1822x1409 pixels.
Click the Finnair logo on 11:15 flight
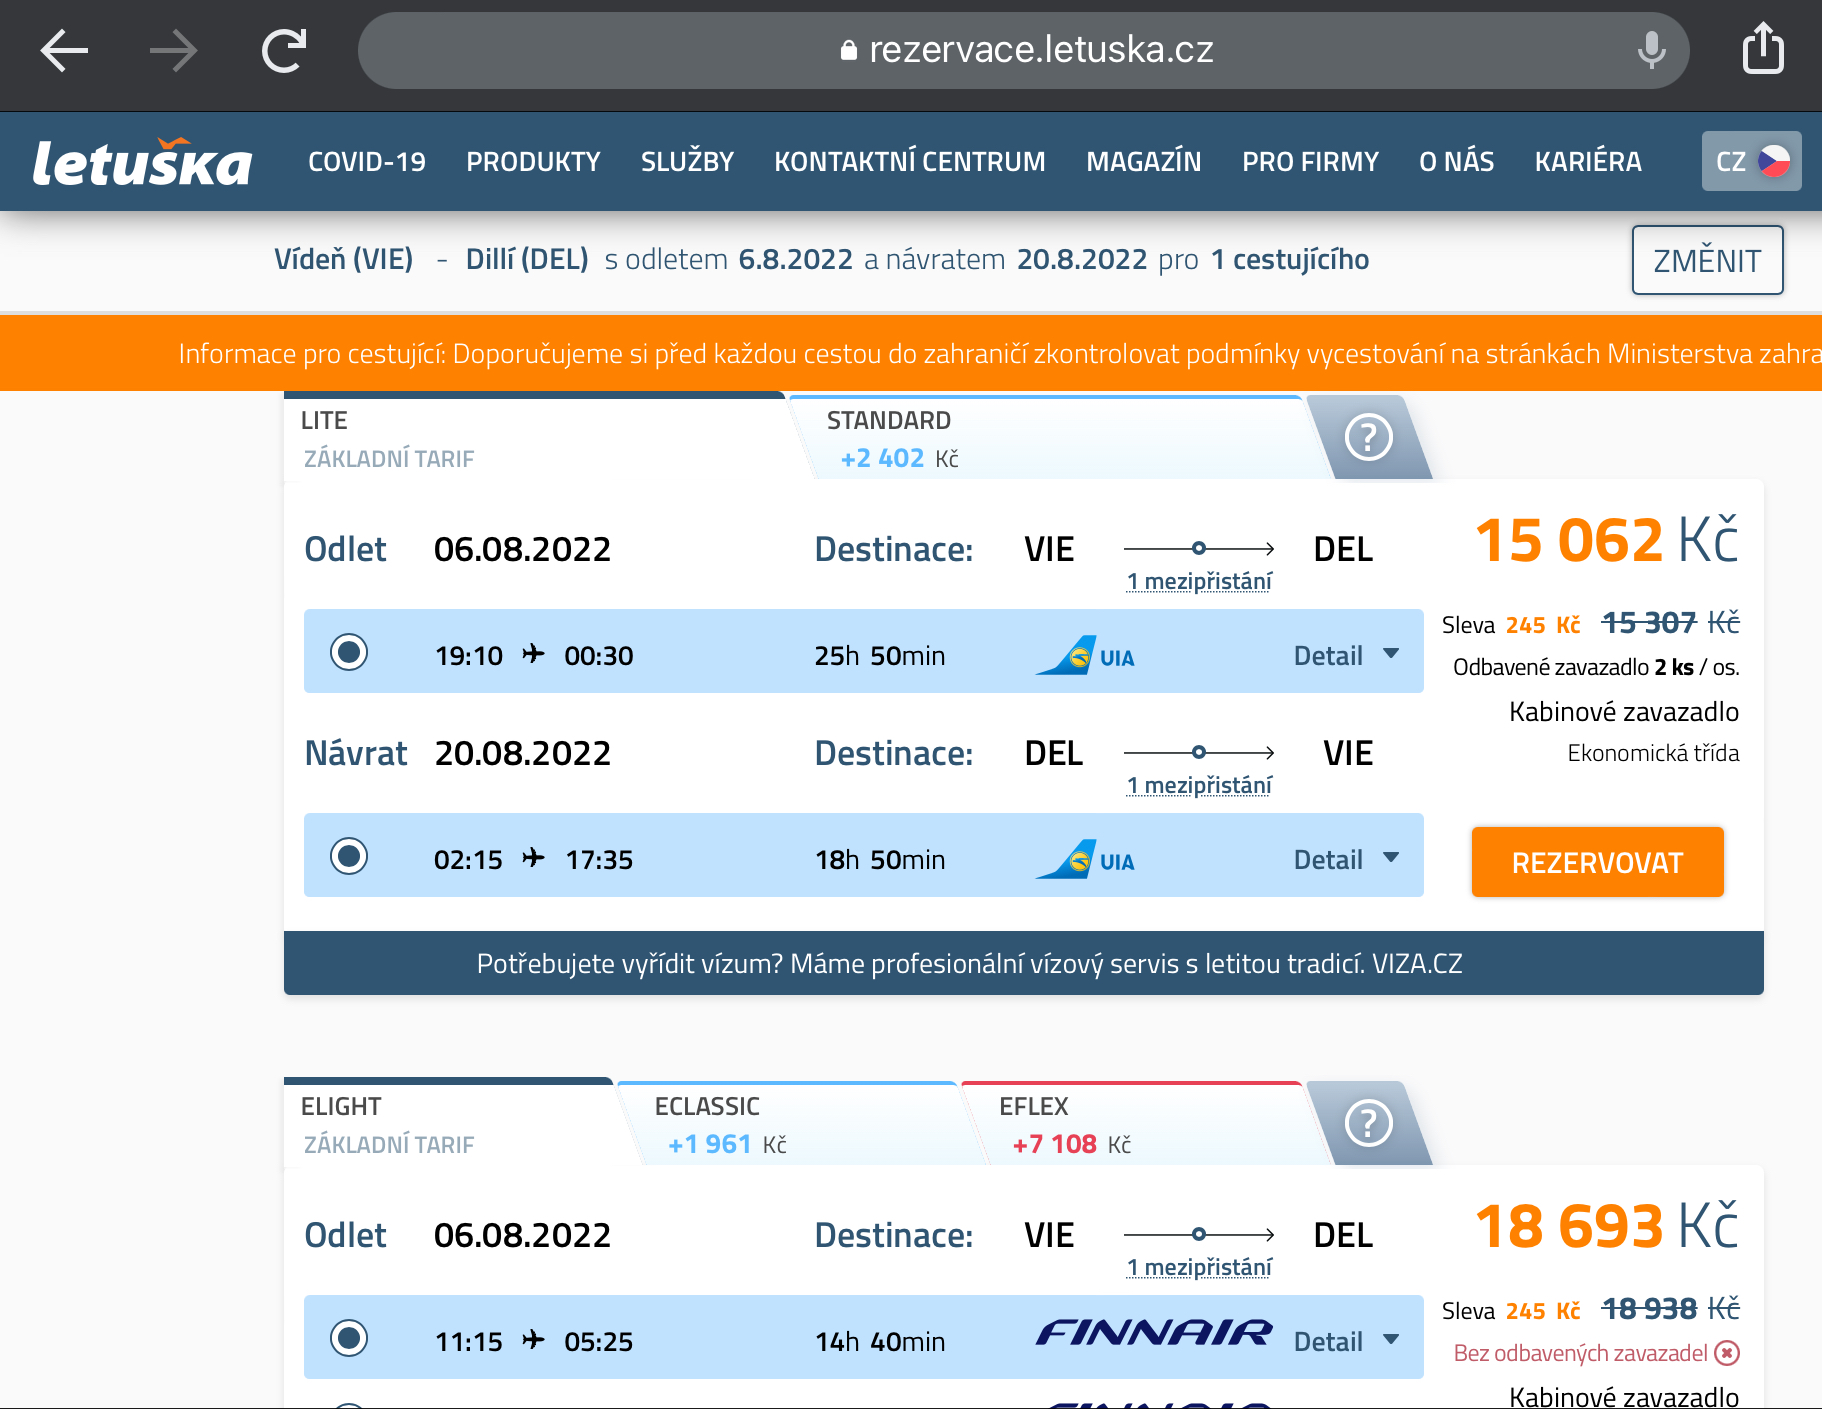[1154, 1332]
